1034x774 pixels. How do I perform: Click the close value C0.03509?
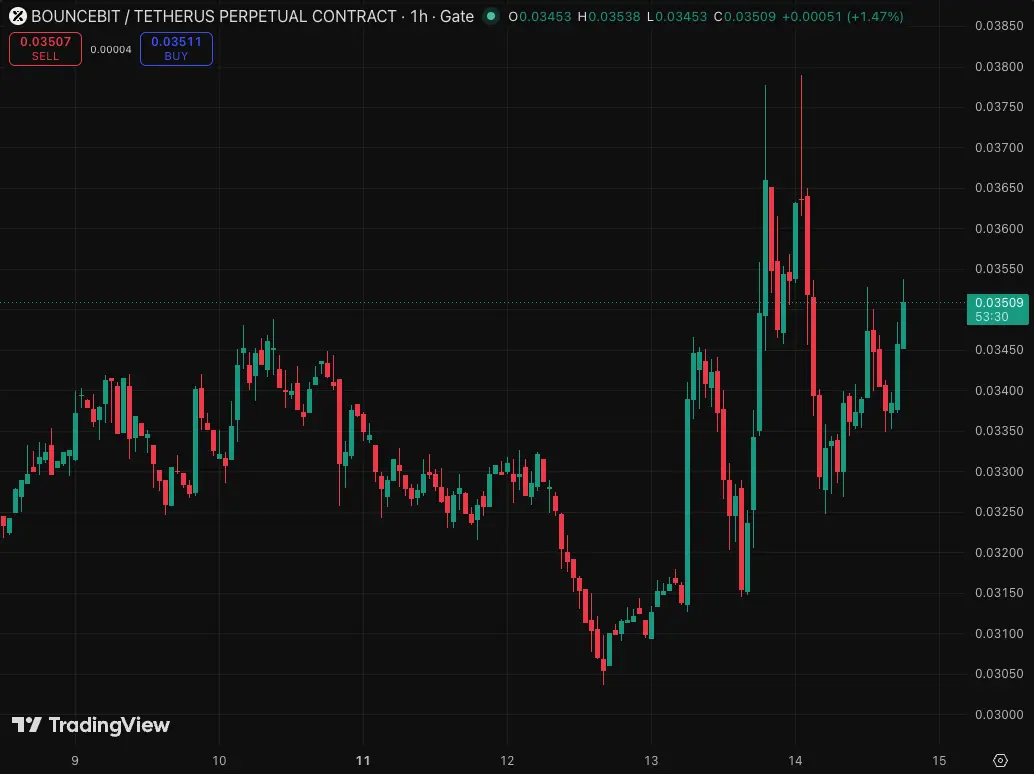pos(745,16)
